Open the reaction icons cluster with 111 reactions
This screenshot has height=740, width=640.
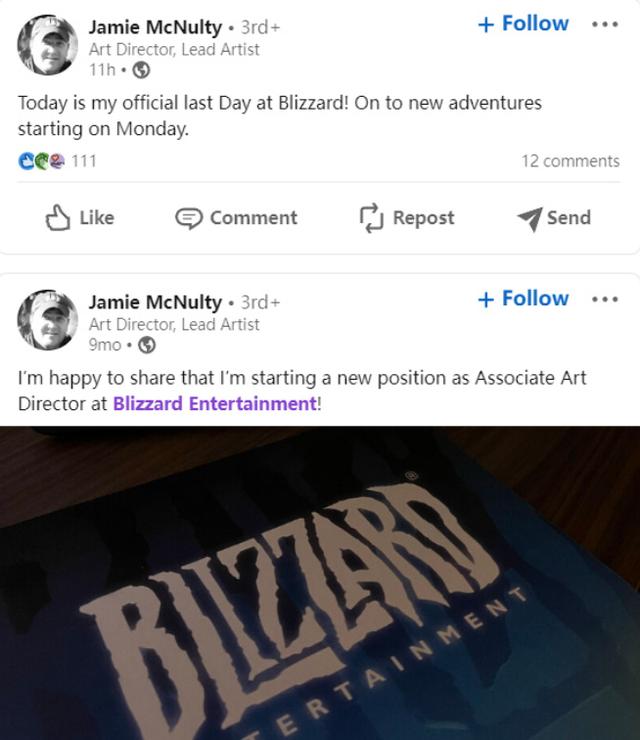point(42,161)
